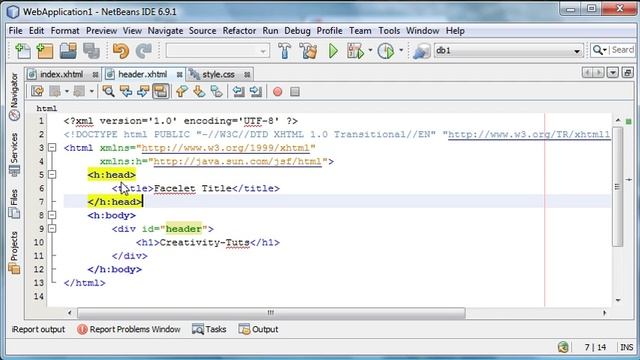
Task: Toggle the Highlight Search button
Action: tap(160, 91)
